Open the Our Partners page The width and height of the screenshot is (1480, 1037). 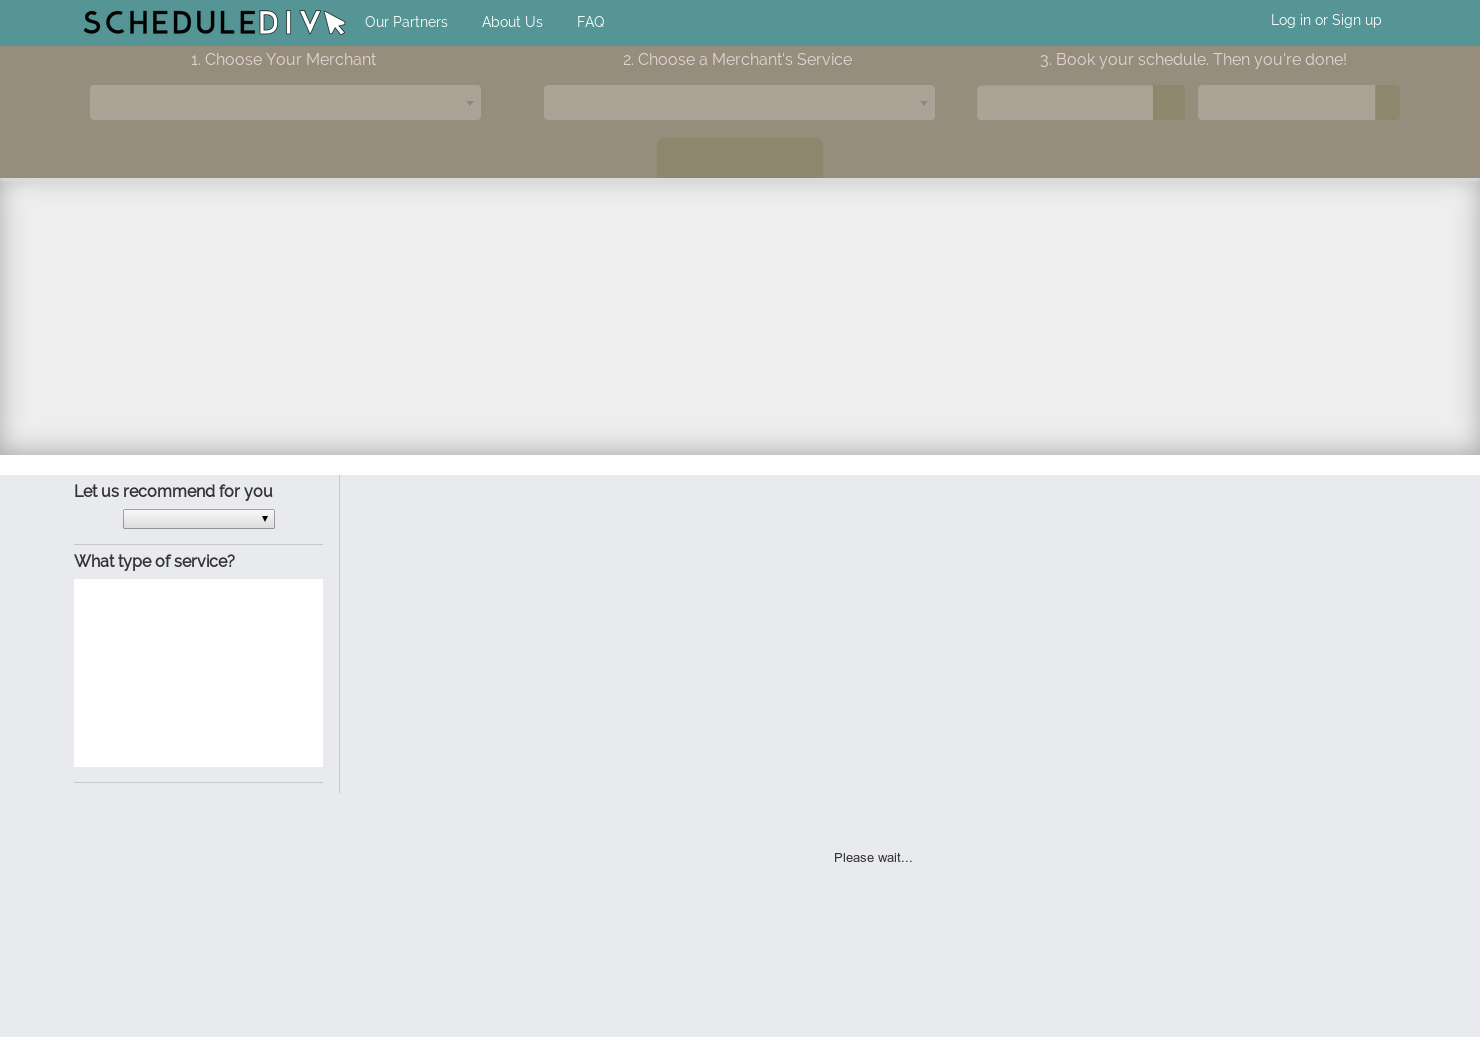406,22
